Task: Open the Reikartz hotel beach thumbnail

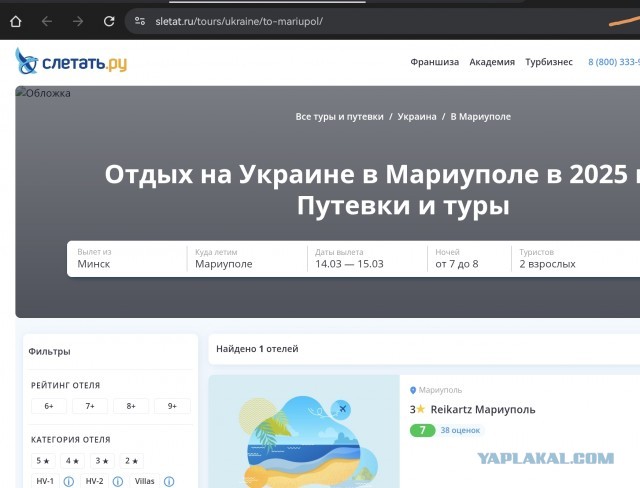Action: 304,432
